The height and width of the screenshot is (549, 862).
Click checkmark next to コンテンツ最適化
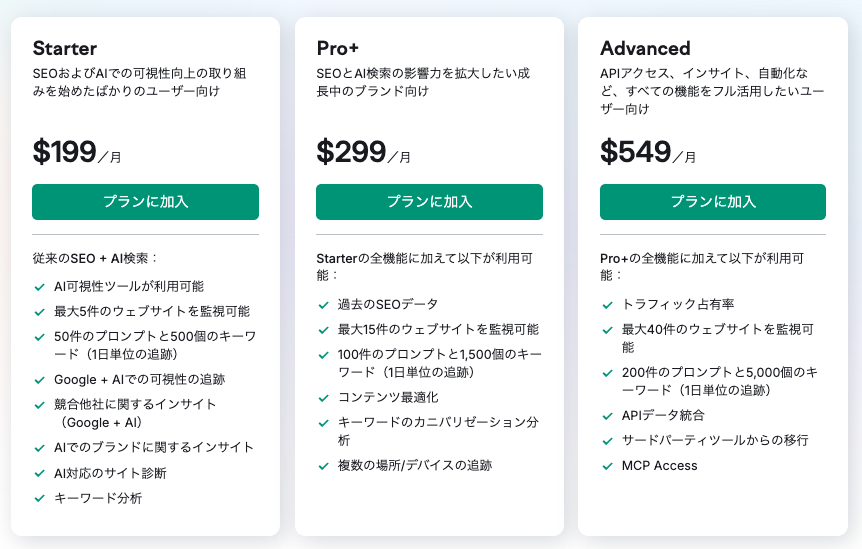pyautogui.click(x=323, y=398)
